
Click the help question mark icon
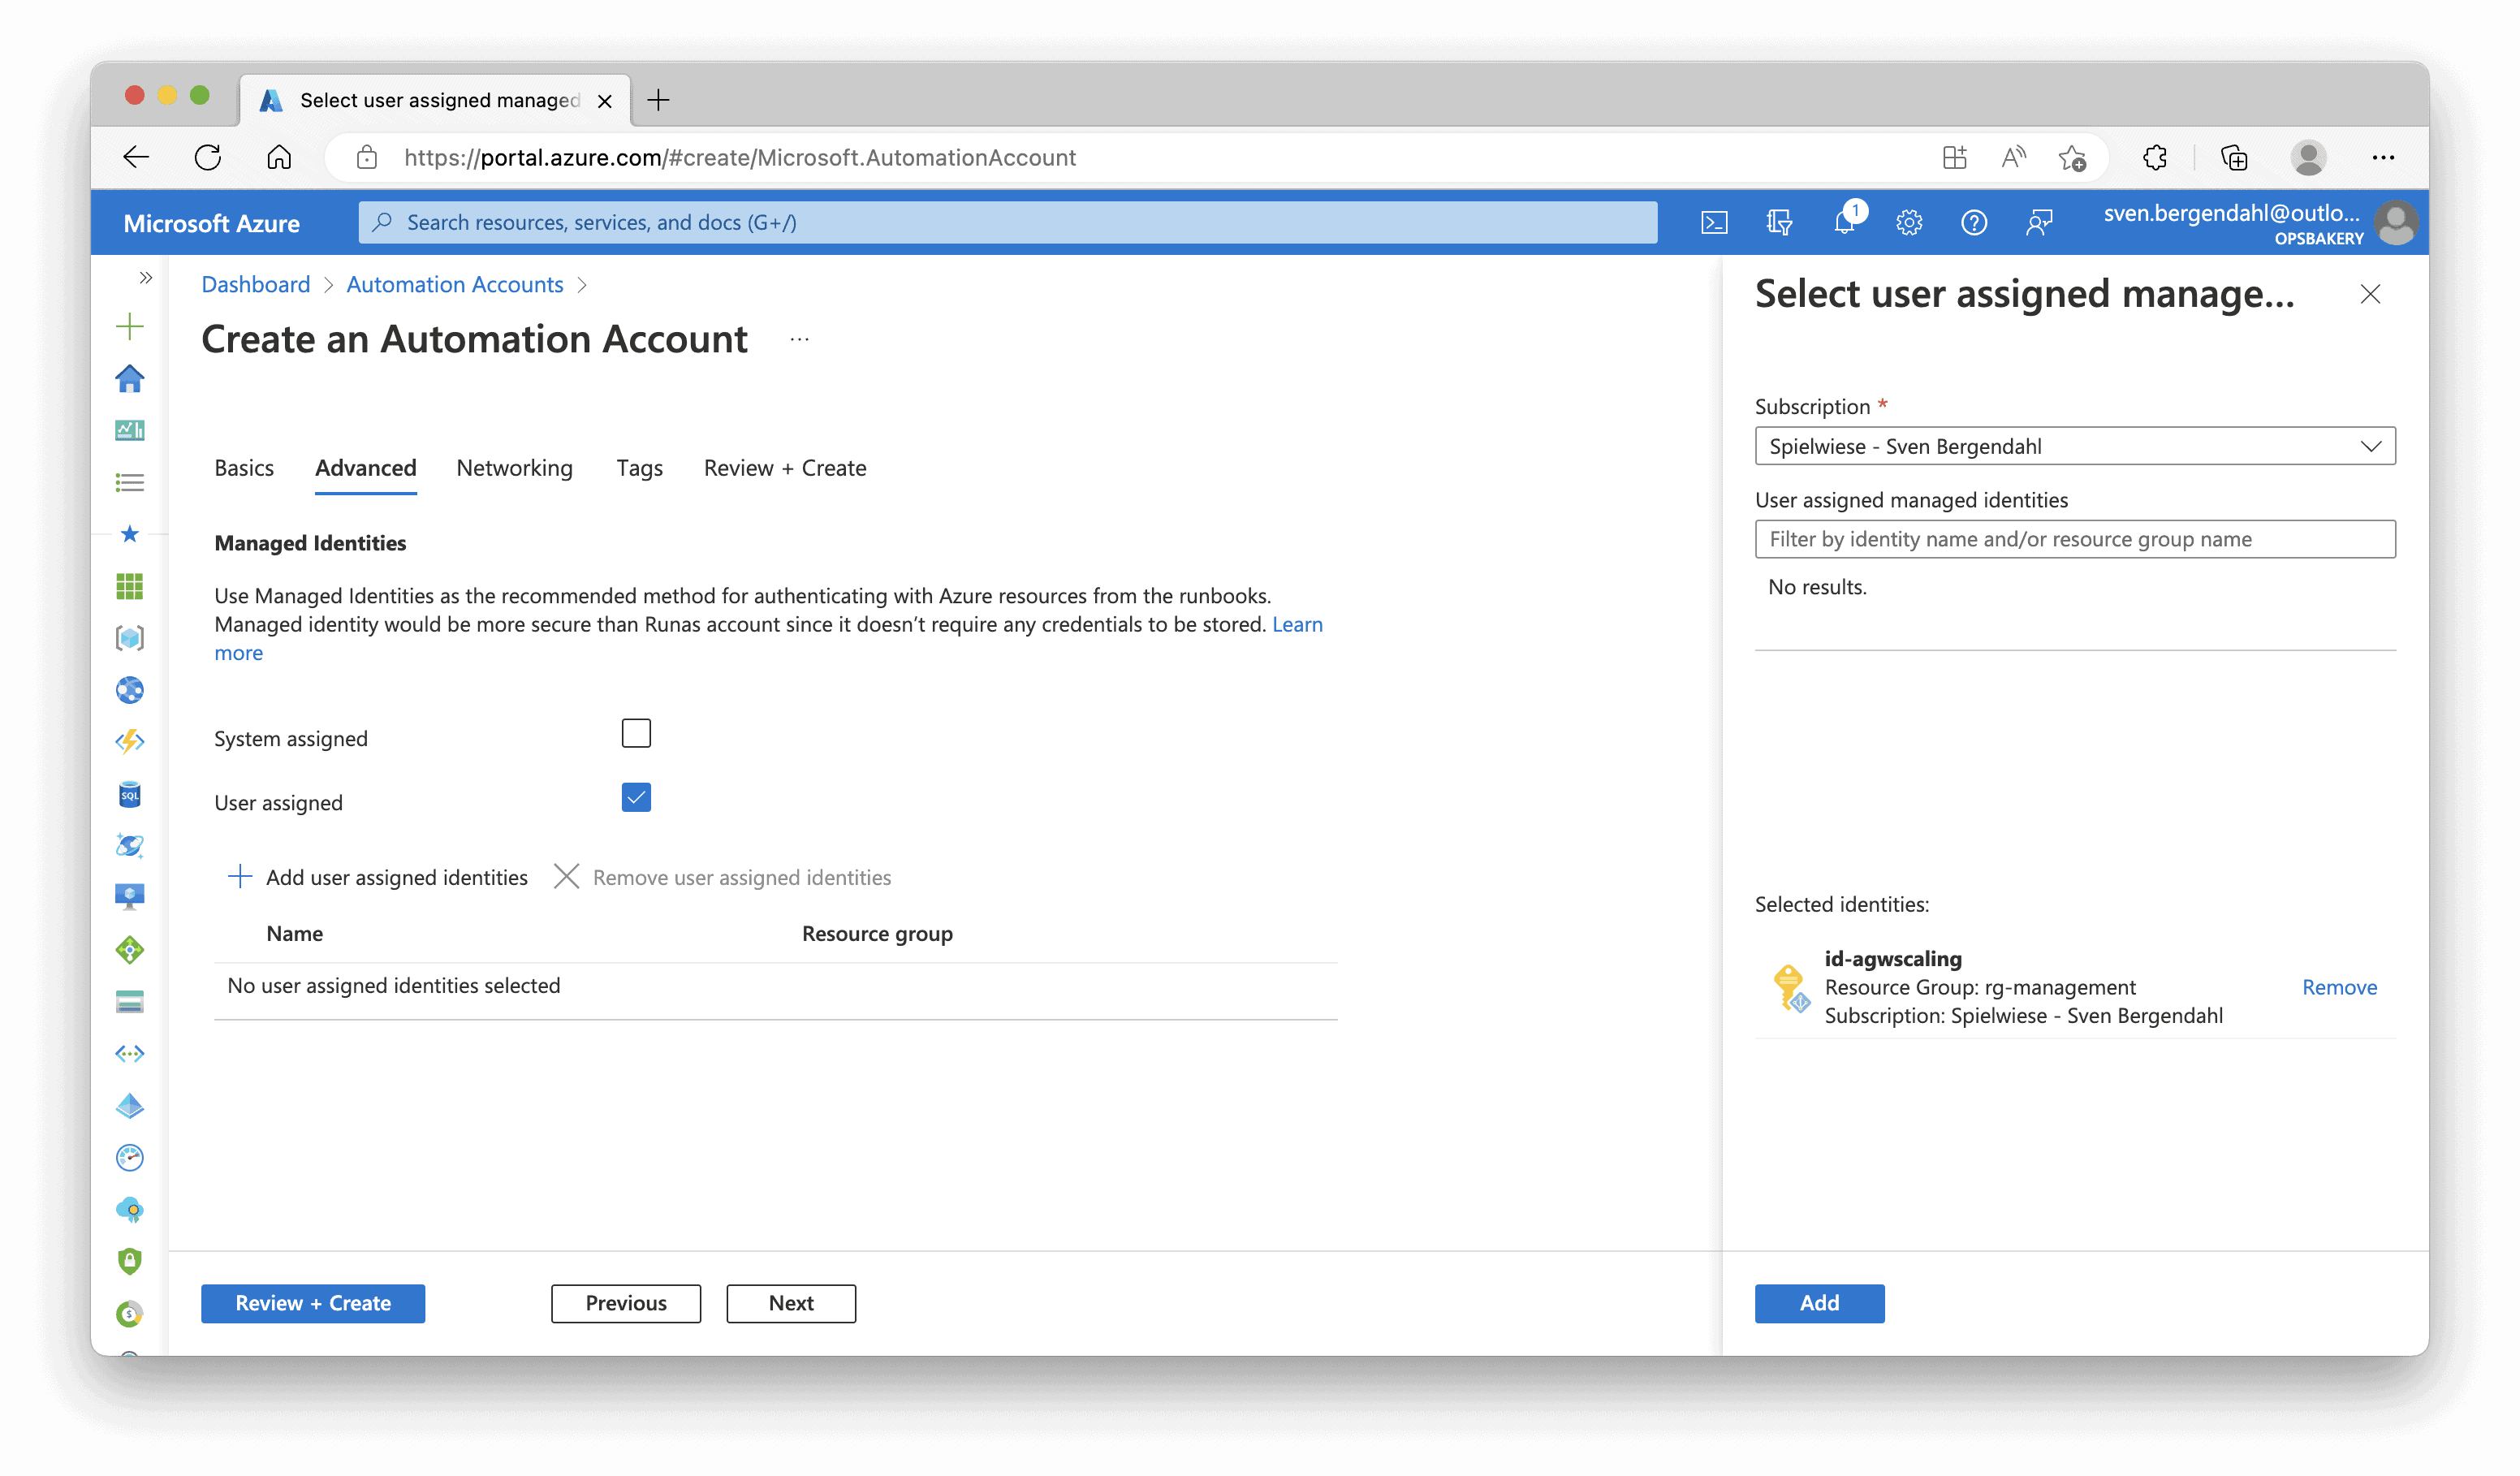point(1974,222)
